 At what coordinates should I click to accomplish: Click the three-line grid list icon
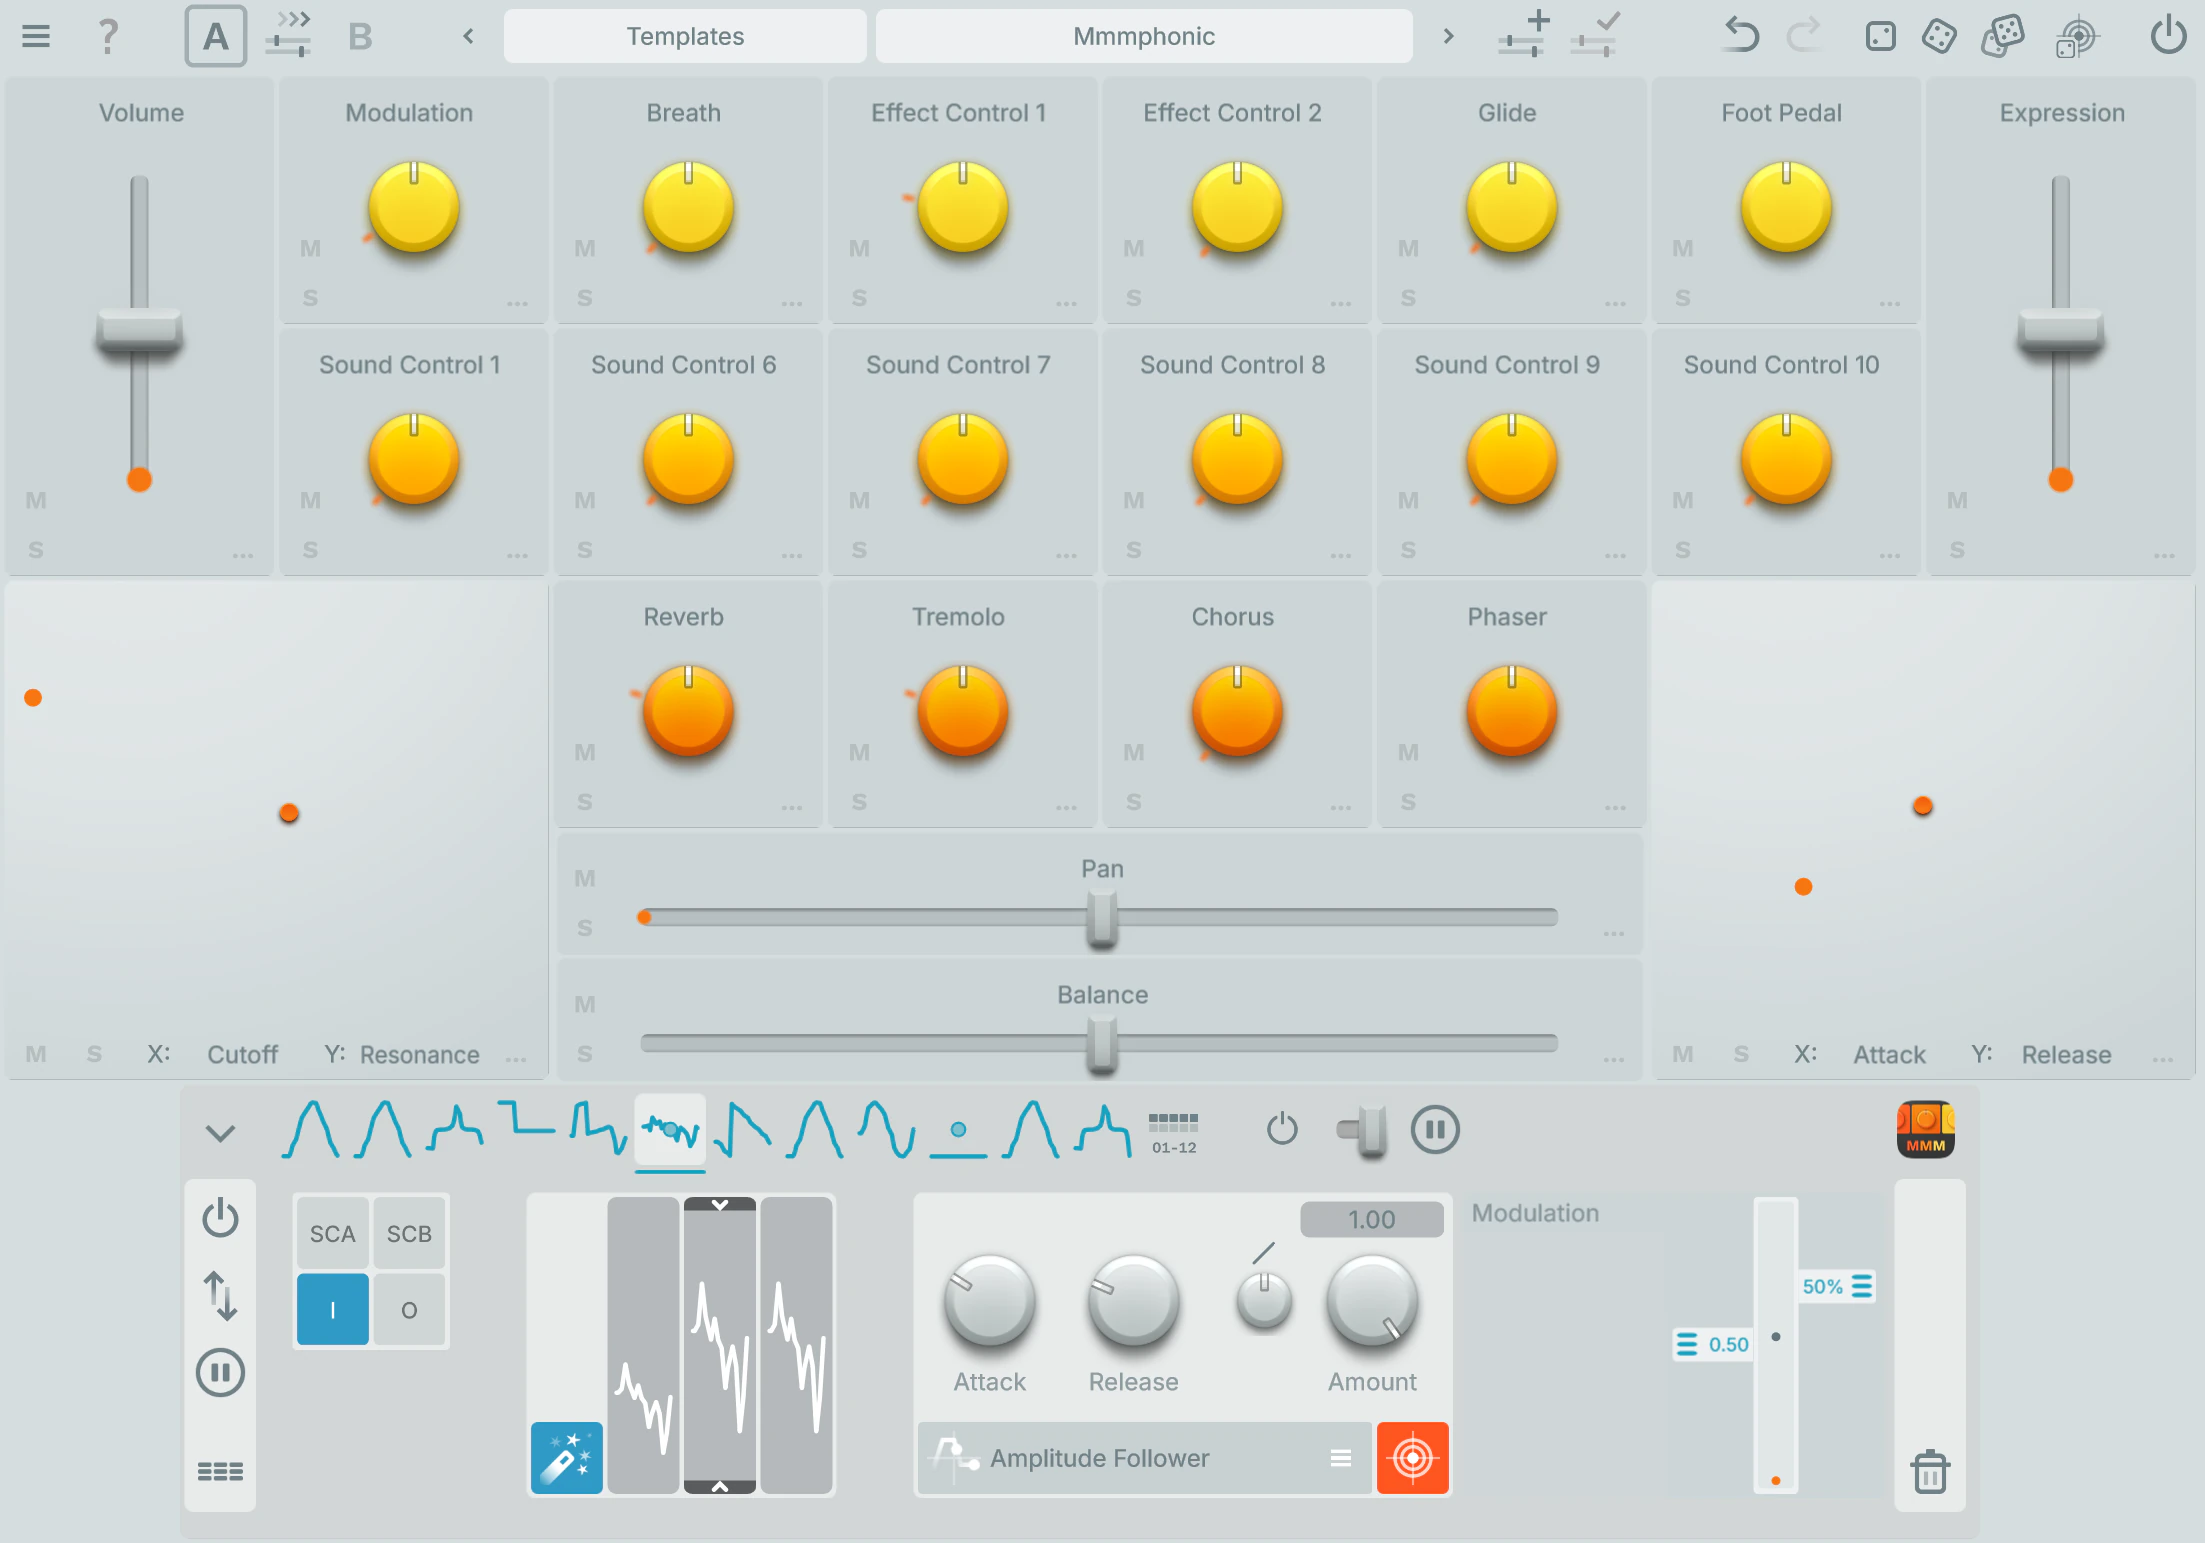(x=220, y=1471)
